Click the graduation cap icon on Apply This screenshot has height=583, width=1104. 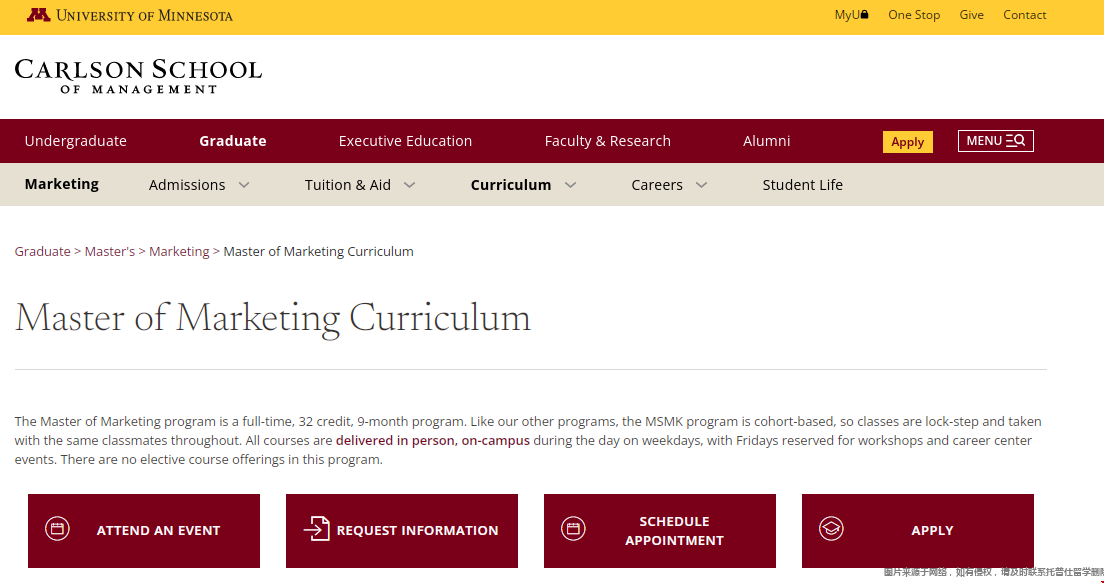click(x=832, y=528)
